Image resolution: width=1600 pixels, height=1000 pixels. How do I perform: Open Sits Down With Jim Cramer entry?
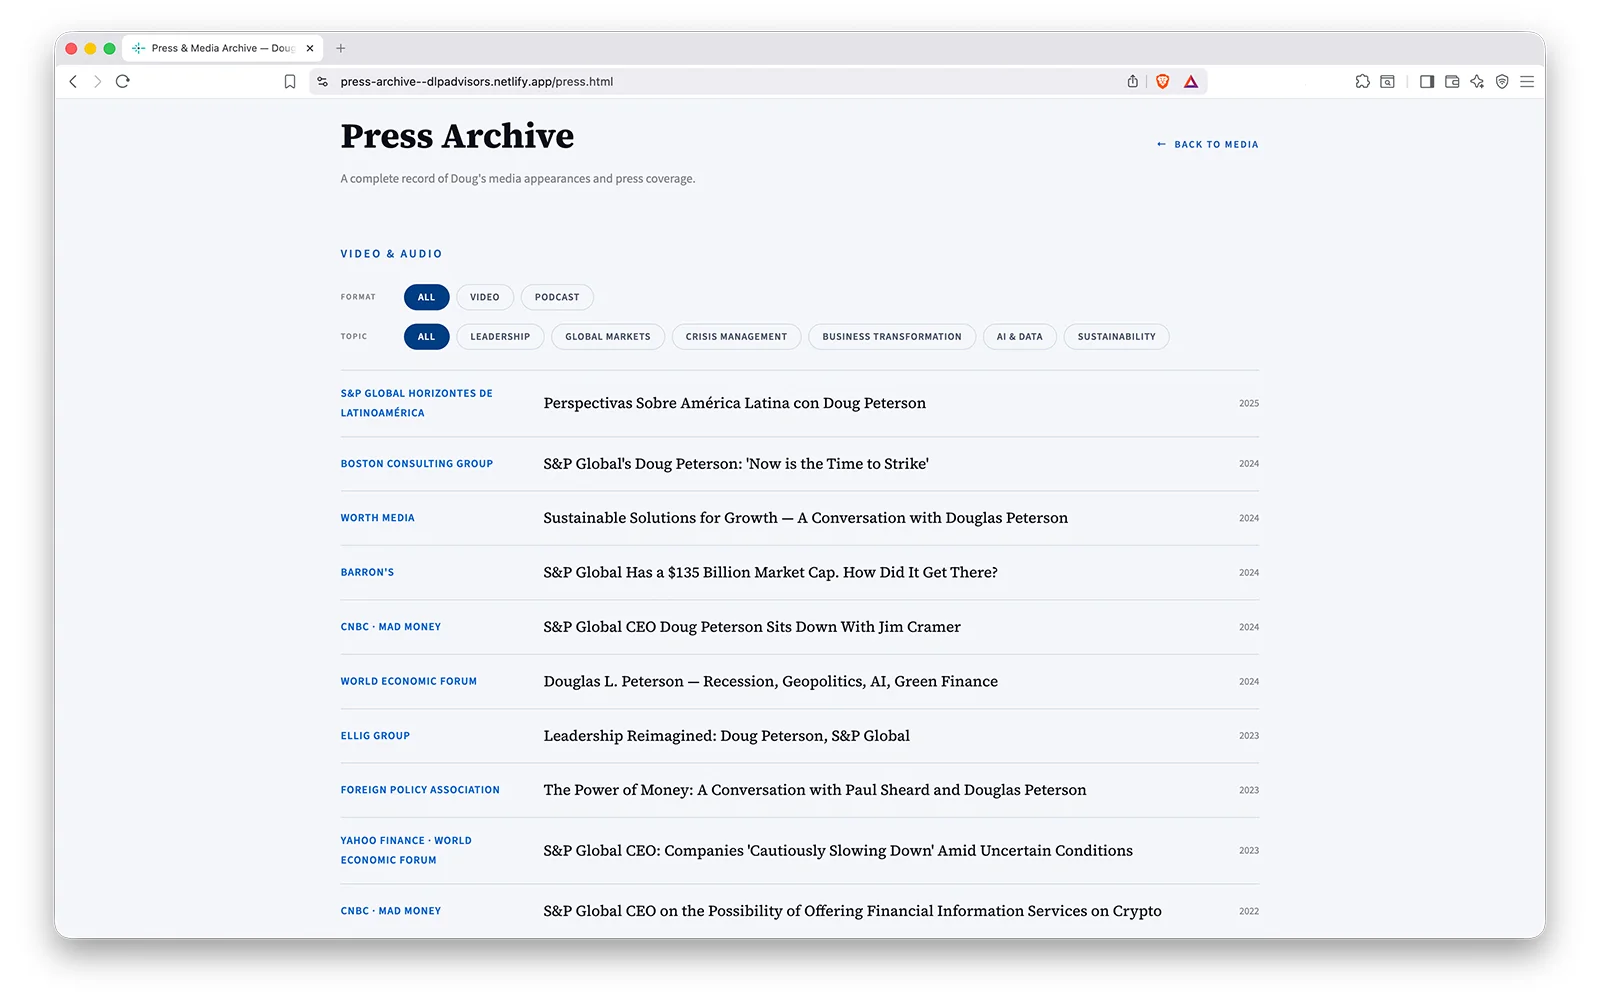coord(799,627)
